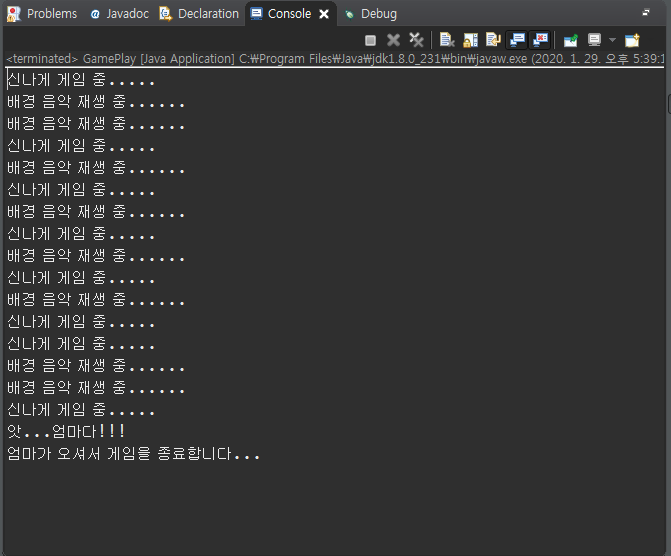Click the '앗...엄마다!!!' output line

66,431
